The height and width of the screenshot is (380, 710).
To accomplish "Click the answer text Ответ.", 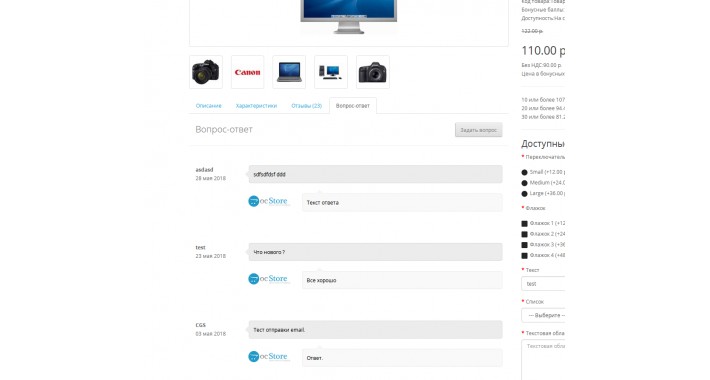I will click(315, 358).
